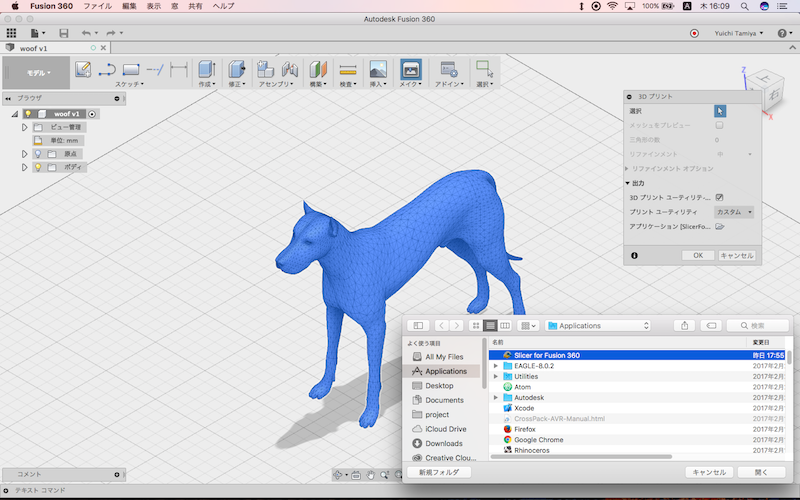Select Slicer for Fusion 360 file row
This screenshot has height=500, width=800.
pyautogui.click(x=637, y=355)
